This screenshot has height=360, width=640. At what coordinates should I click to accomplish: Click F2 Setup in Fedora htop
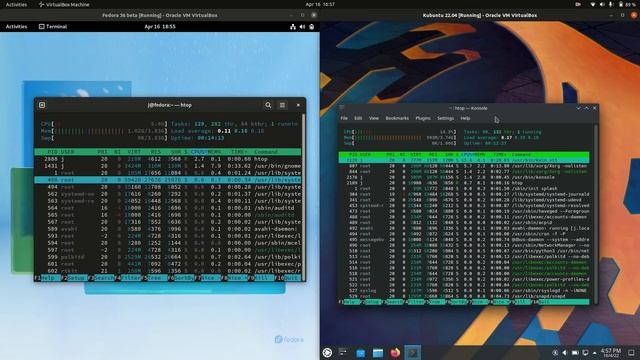(74, 278)
